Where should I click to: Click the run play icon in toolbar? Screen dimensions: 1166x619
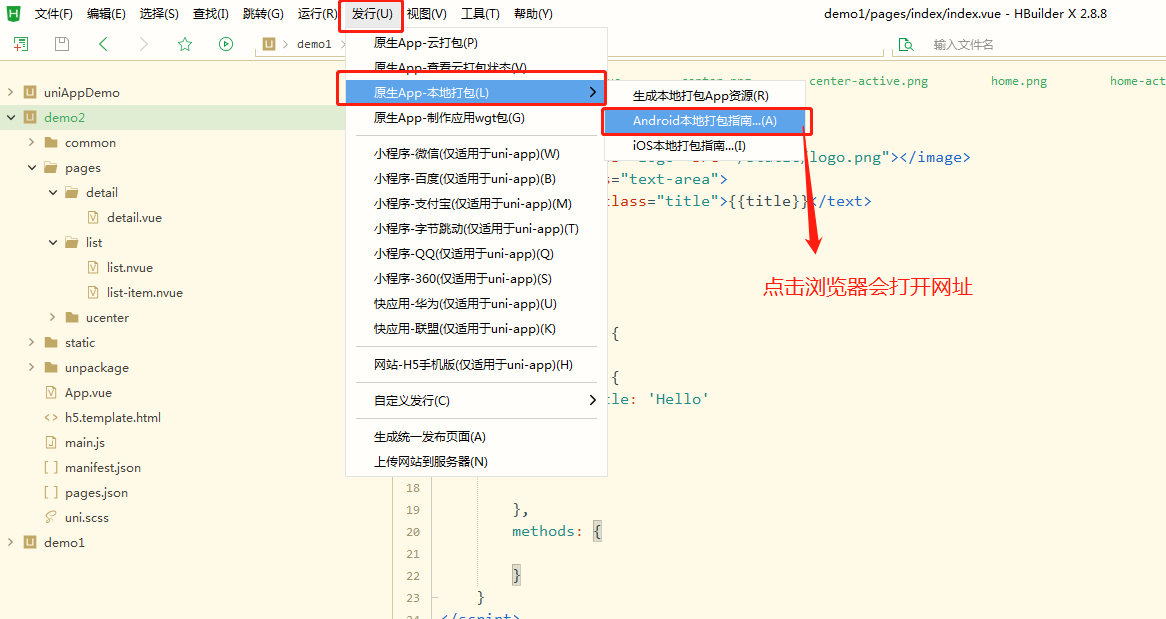pos(226,44)
